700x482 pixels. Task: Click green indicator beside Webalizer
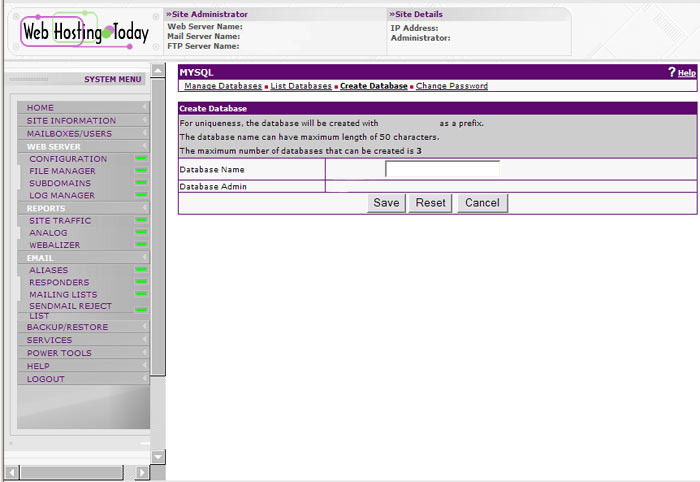[x=141, y=245]
